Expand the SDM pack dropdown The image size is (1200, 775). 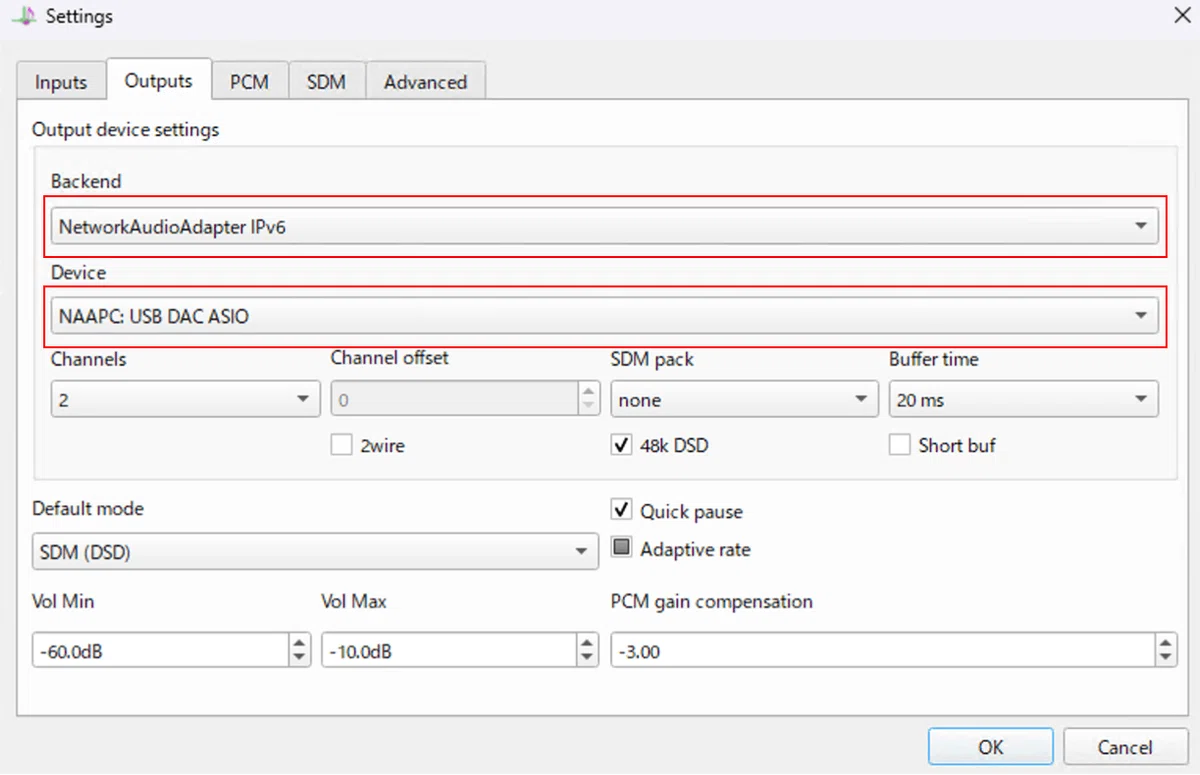coord(744,400)
